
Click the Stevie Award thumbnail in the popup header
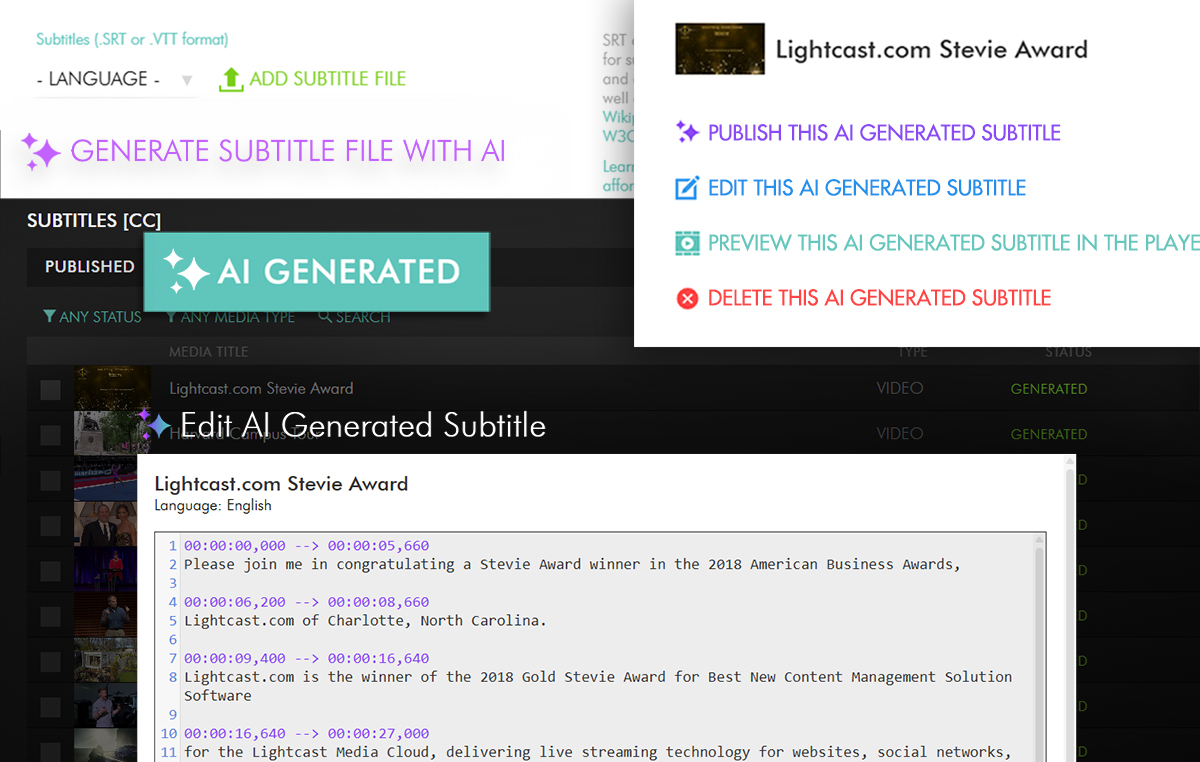tap(719, 49)
